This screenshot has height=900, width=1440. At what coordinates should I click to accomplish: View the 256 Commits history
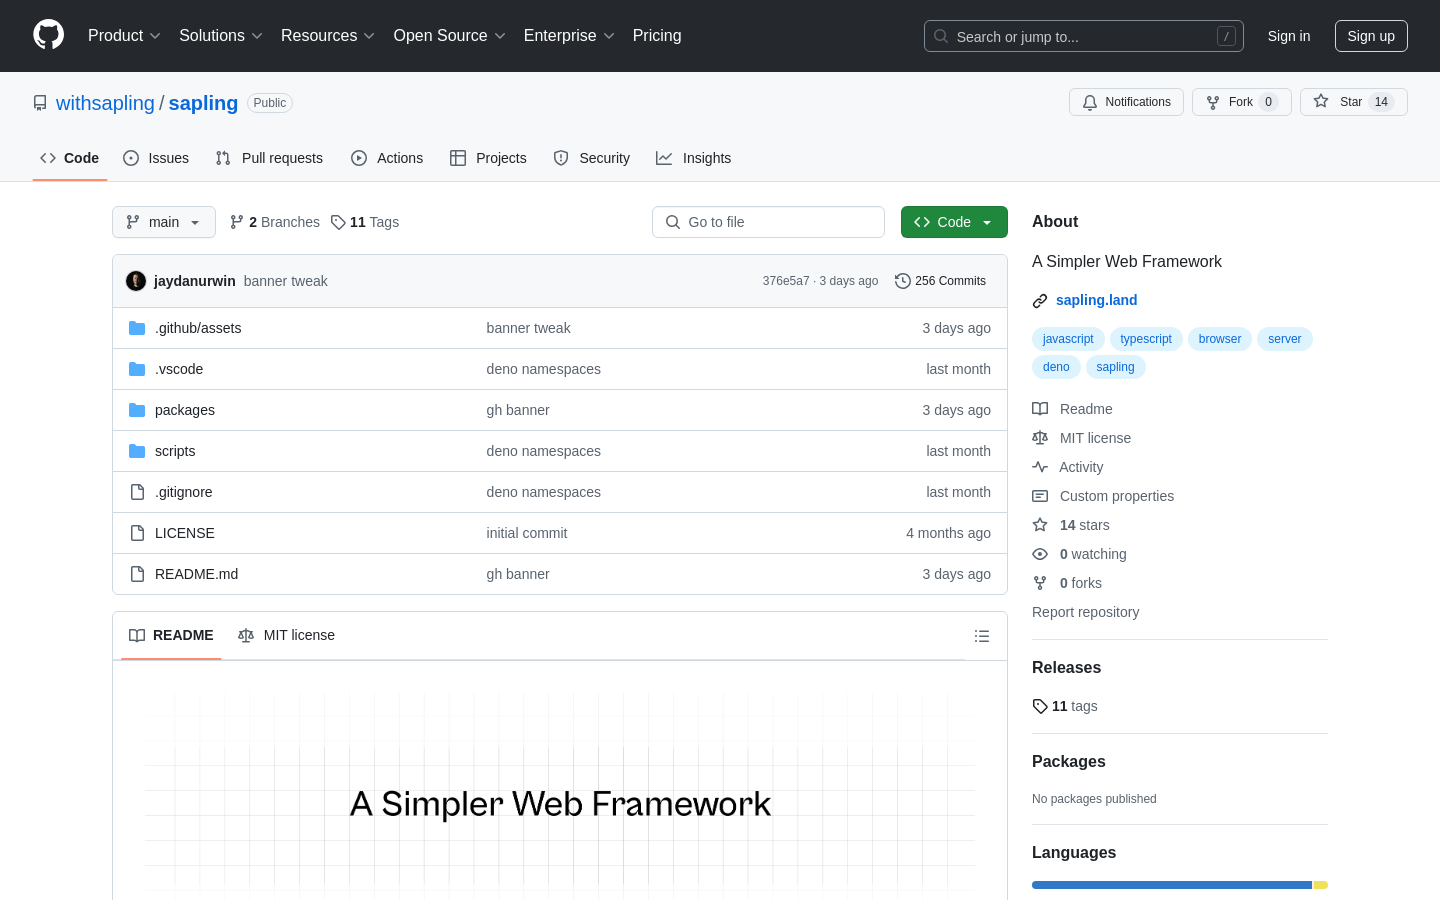[x=940, y=281]
